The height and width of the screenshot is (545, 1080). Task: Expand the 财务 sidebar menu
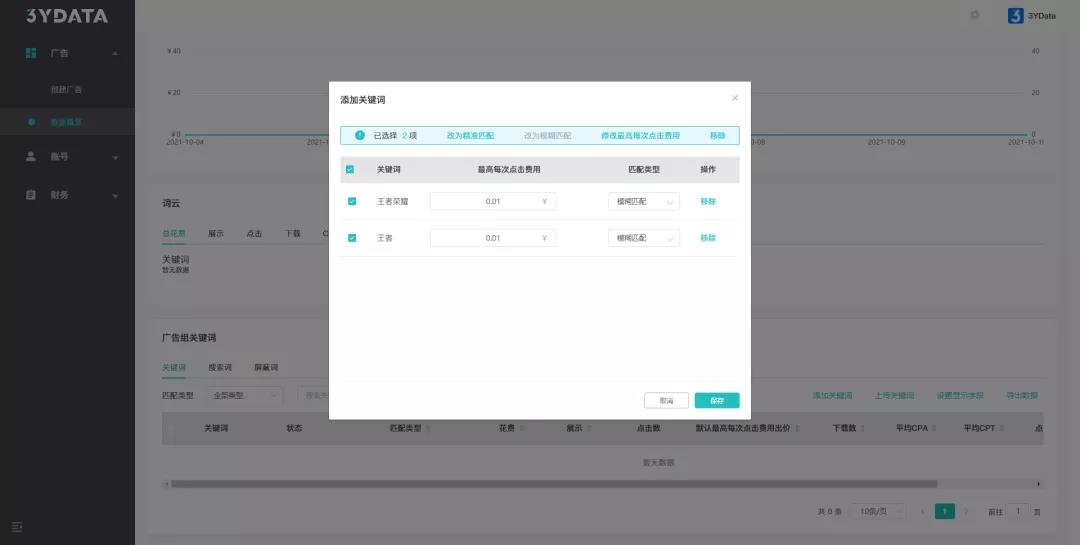click(x=115, y=196)
